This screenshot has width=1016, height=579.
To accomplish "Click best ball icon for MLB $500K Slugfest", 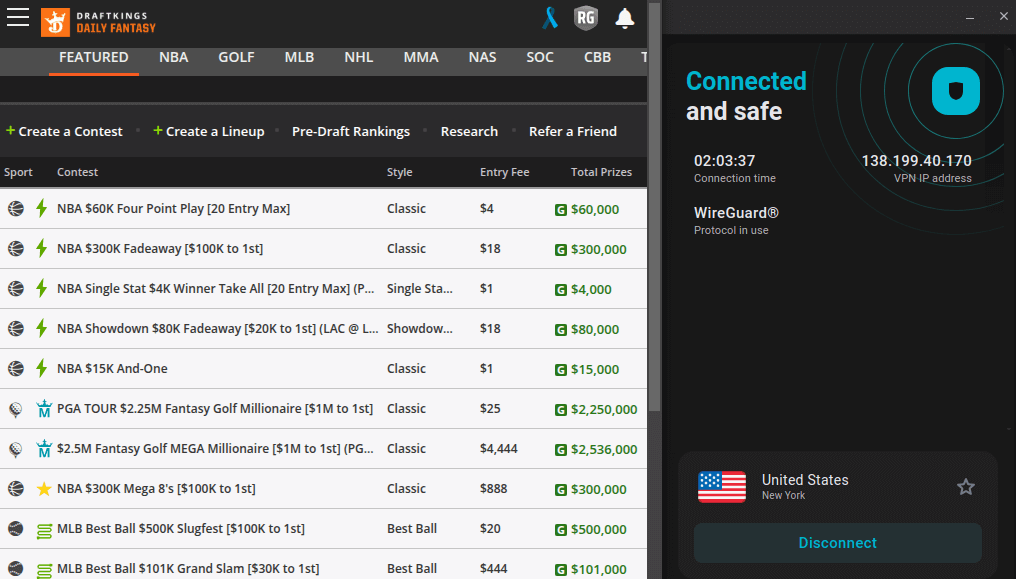I will coord(44,531).
